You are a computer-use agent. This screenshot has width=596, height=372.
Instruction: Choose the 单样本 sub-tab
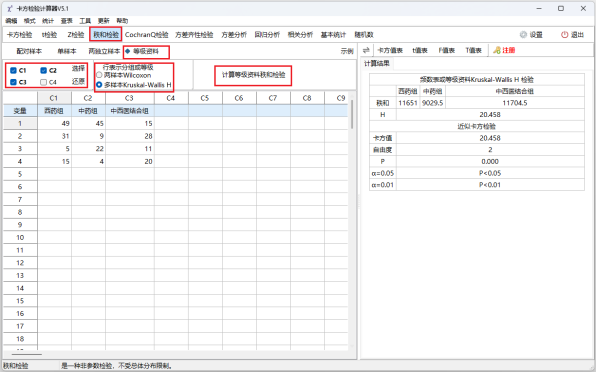67,51
